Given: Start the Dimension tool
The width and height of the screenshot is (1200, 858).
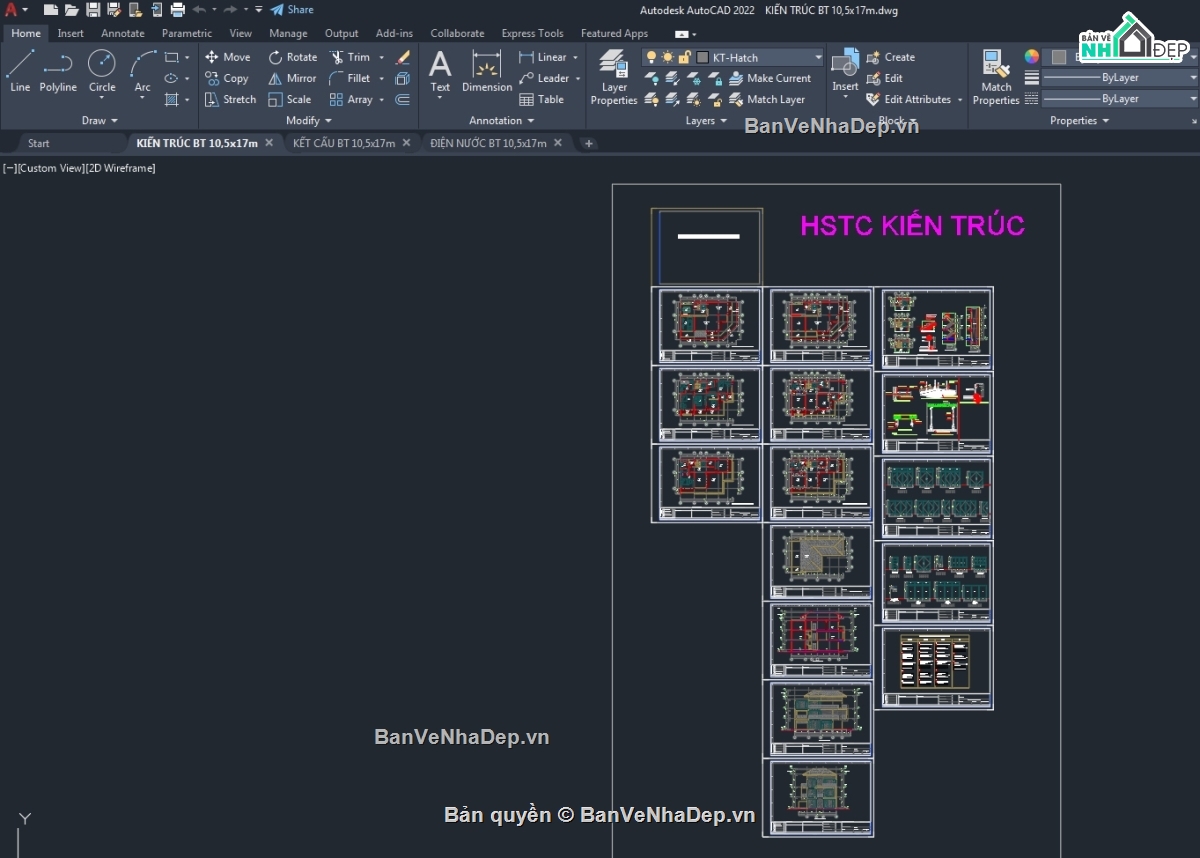Looking at the screenshot, I should pyautogui.click(x=487, y=70).
